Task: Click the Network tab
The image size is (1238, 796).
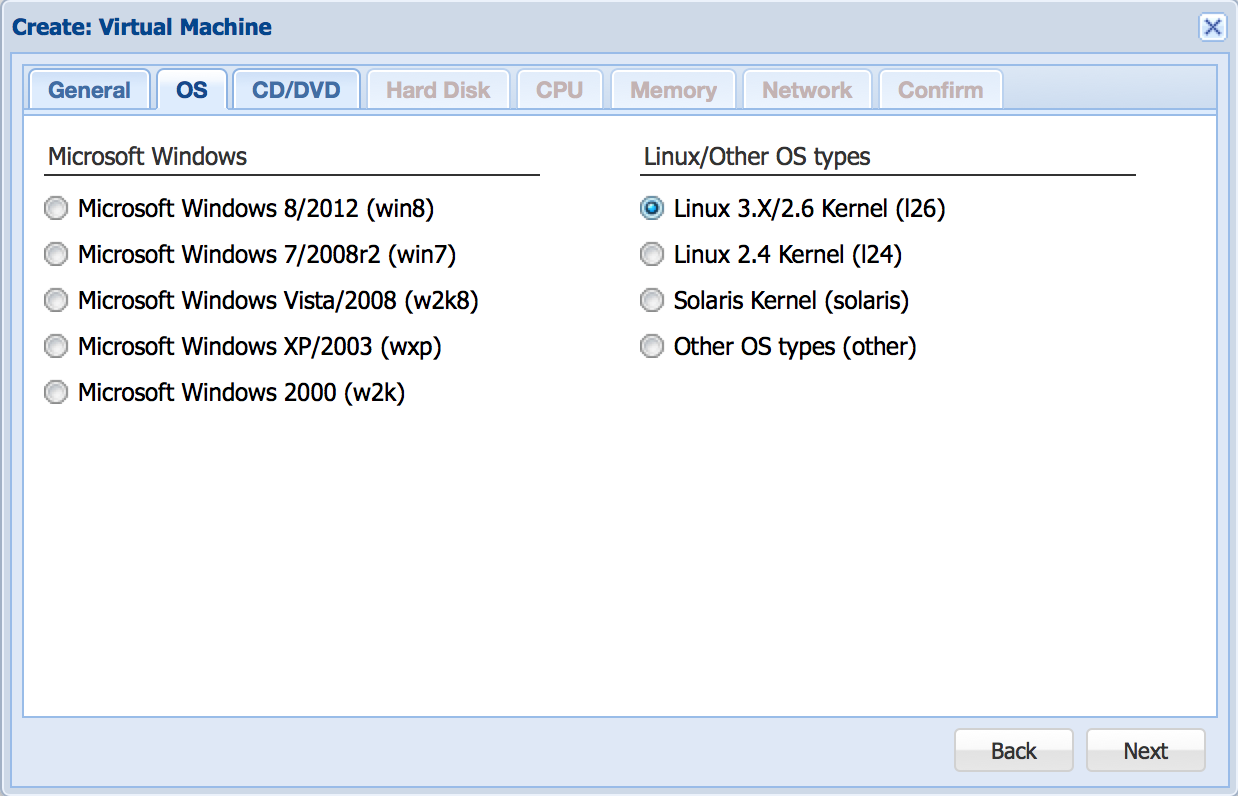Action: click(x=807, y=90)
